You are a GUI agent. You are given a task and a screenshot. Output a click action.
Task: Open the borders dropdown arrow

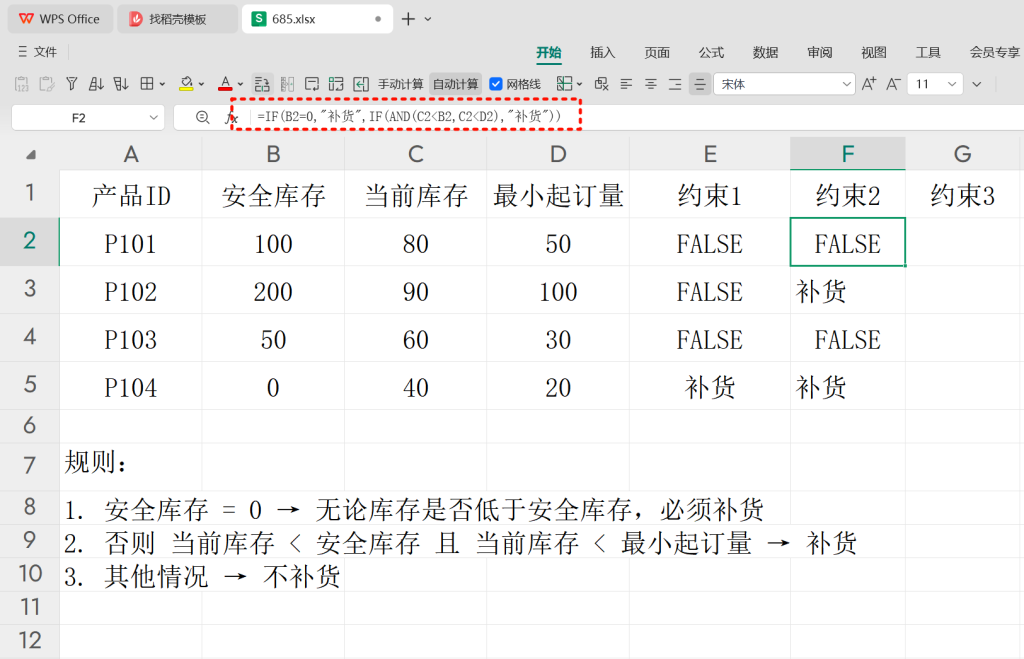[x=162, y=84]
